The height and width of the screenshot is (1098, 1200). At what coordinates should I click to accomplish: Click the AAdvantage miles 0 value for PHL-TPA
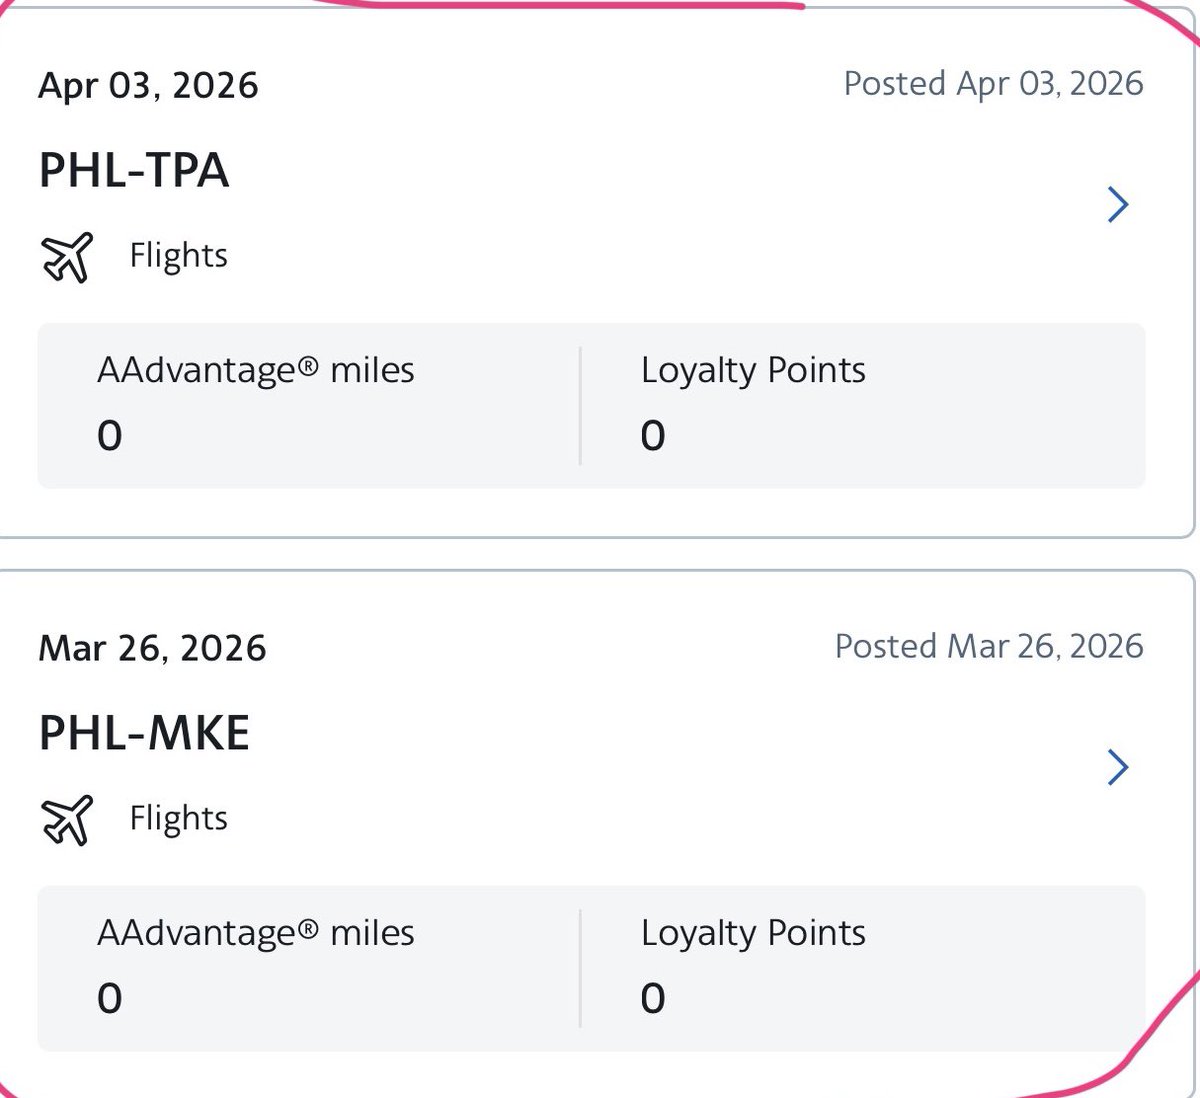tap(110, 436)
